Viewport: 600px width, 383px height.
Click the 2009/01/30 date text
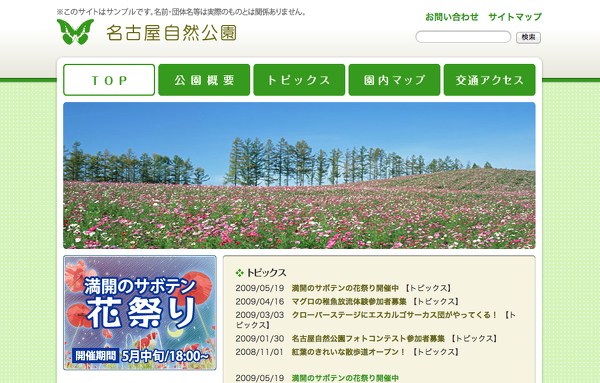260,339
